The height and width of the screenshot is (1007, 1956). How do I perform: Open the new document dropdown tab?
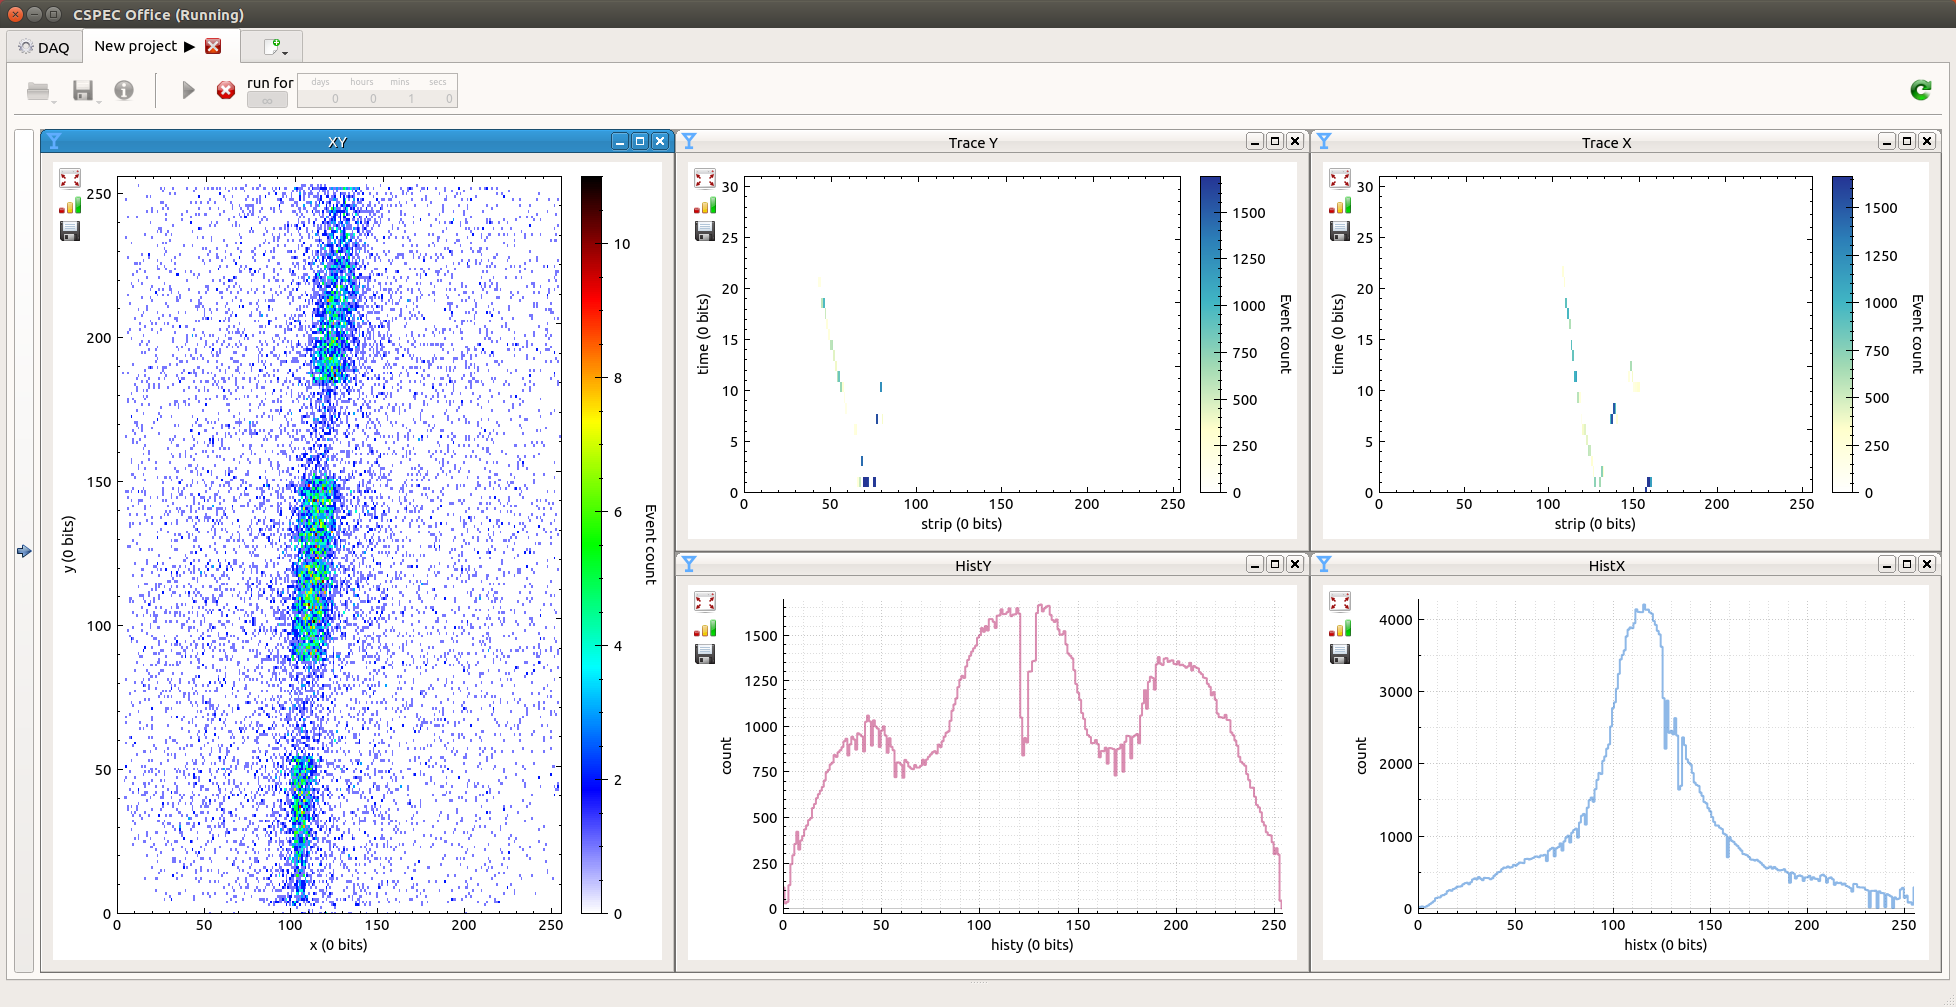click(x=273, y=47)
